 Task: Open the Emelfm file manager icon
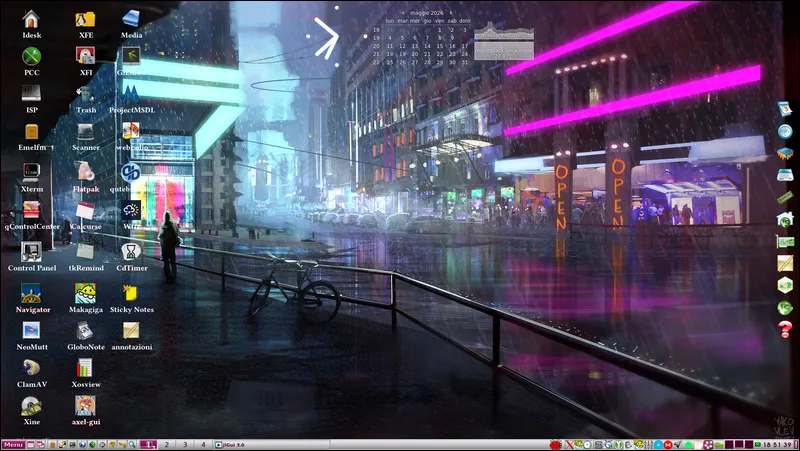point(32,132)
